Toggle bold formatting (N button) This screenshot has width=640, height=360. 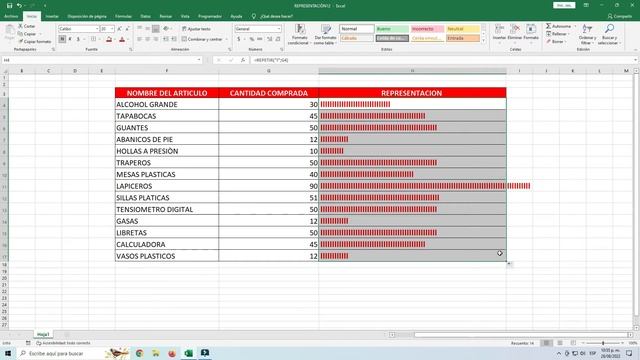(62, 39)
